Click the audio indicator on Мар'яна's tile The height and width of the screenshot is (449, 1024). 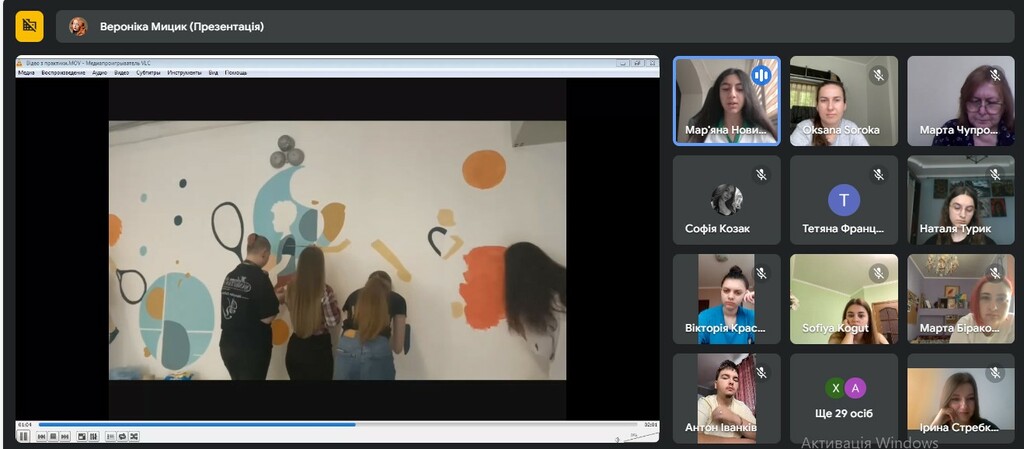coord(761,75)
